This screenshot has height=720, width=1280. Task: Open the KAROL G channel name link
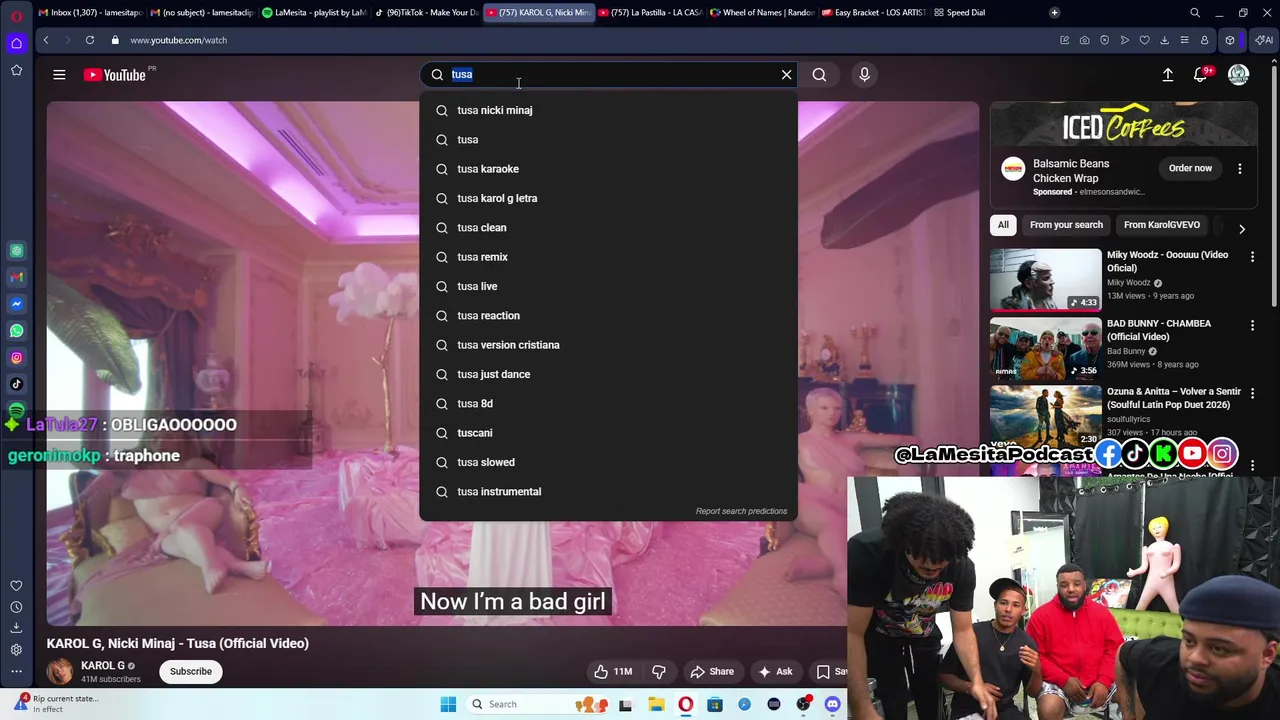[x=103, y=666]
